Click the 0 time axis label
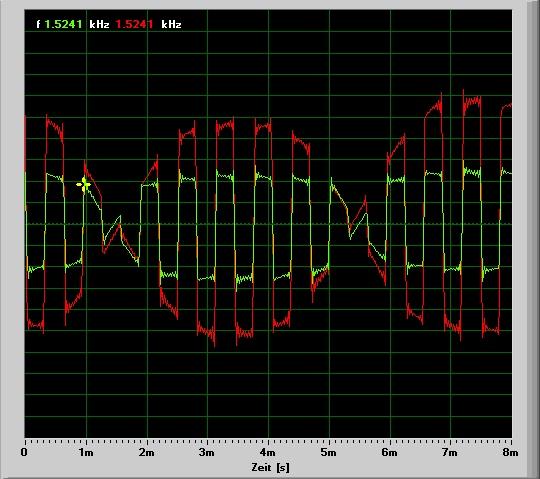Viewport: 540px width, 479px height. click(24, 452)
